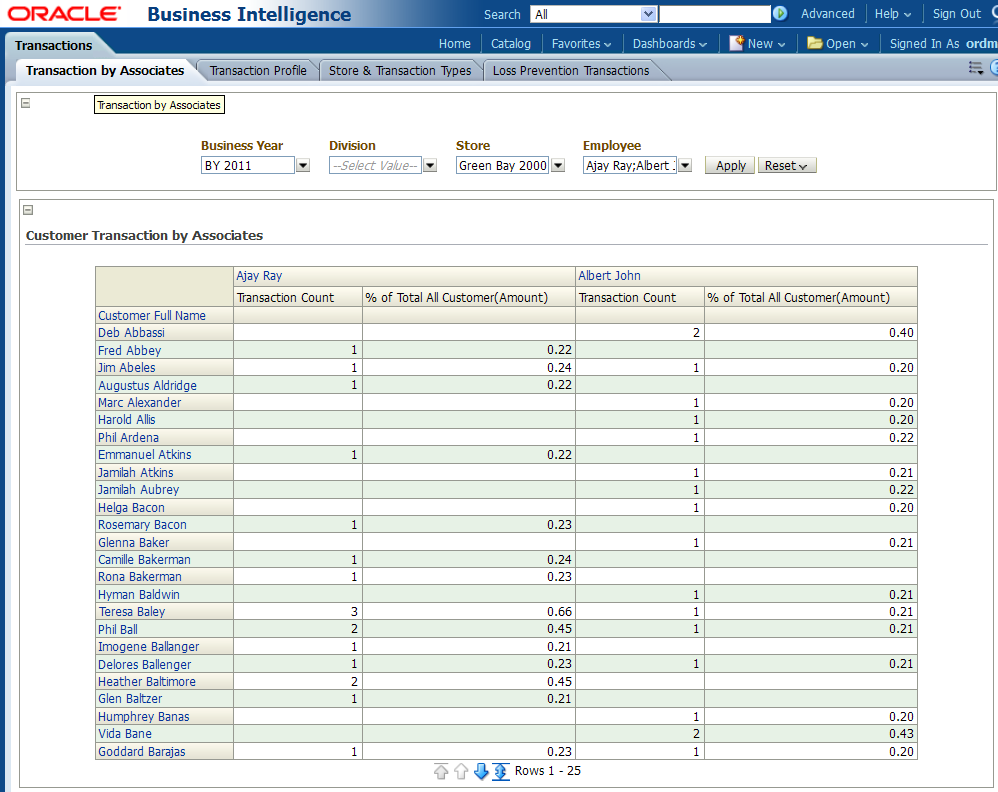Expand the Store dropdown arrow
This screenshot has height=792, width=998.
[x=558, y=166]
